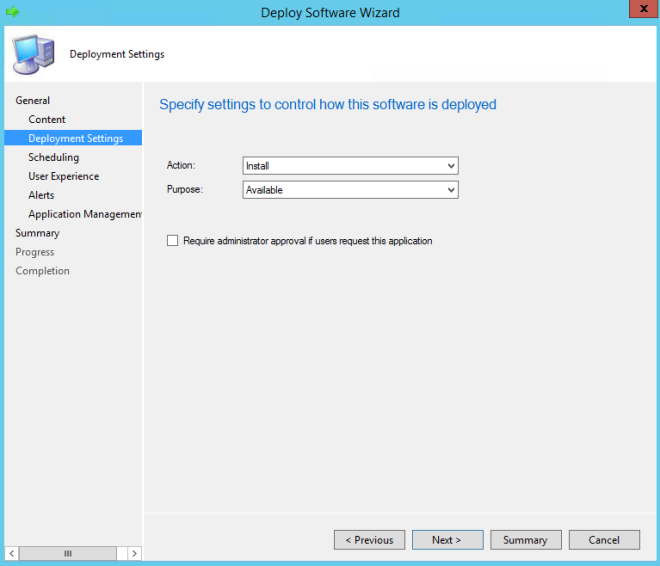Screen dimensions: 660x566
Task: Click the 'Action:' label
Action: tap(181, 165)
